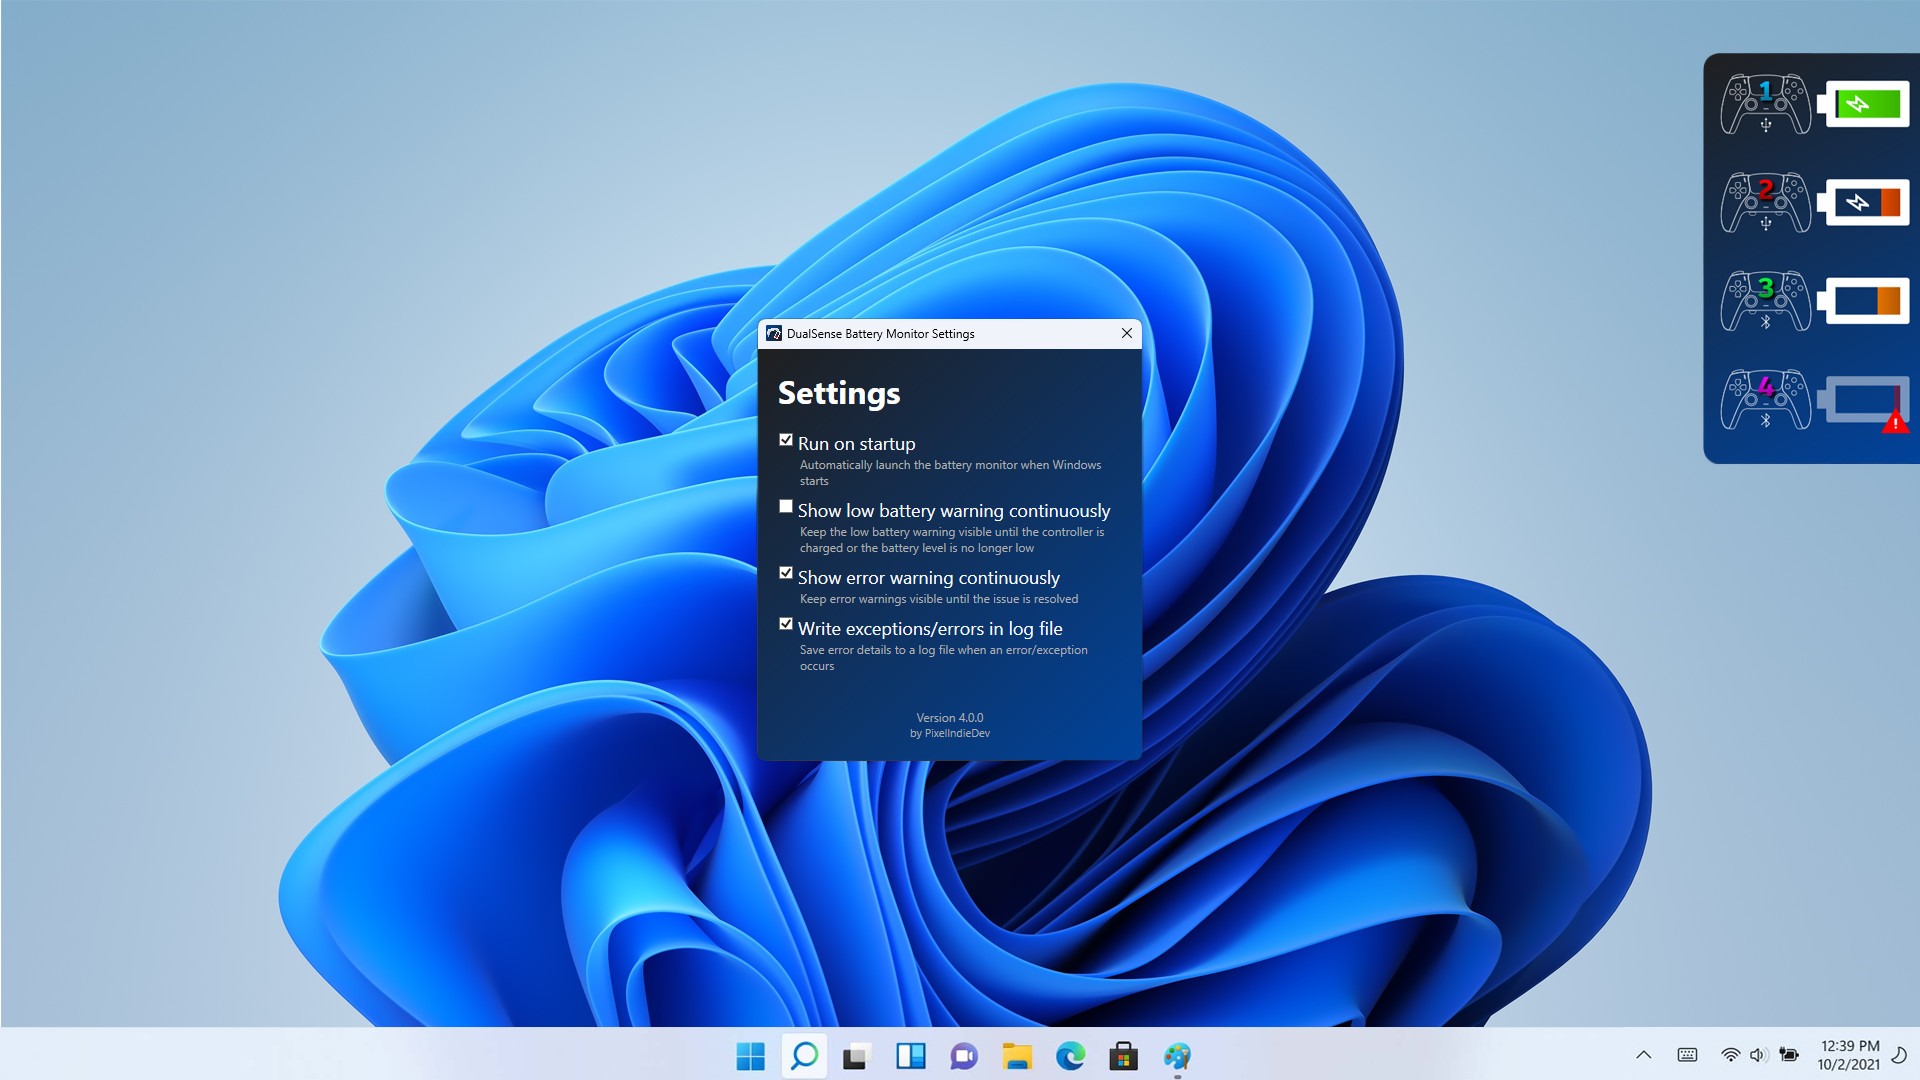Click the red error warning triangle
Viewport: 1920px width, 1080px height.
pos(1894,424)
